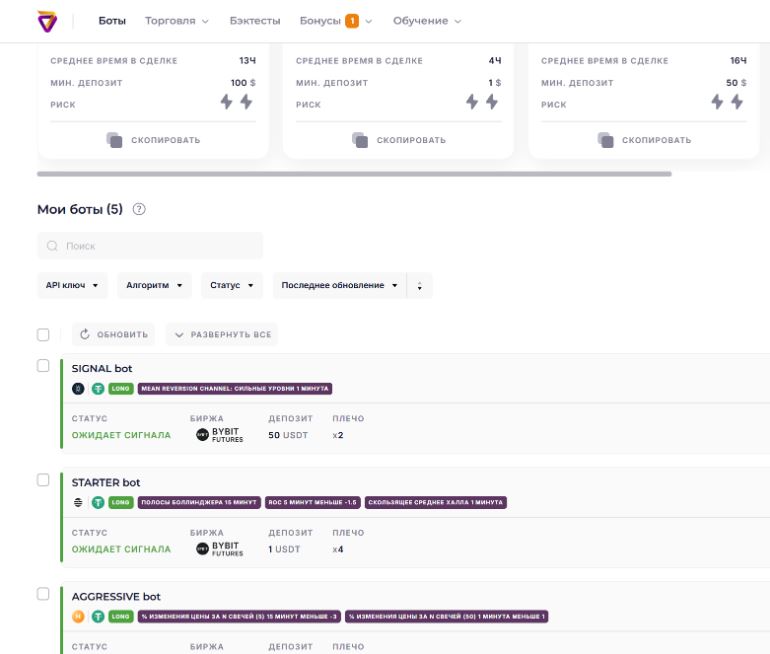
Task: Check the SIGNAL bot checkbox
Action: (x=43, y=366)
